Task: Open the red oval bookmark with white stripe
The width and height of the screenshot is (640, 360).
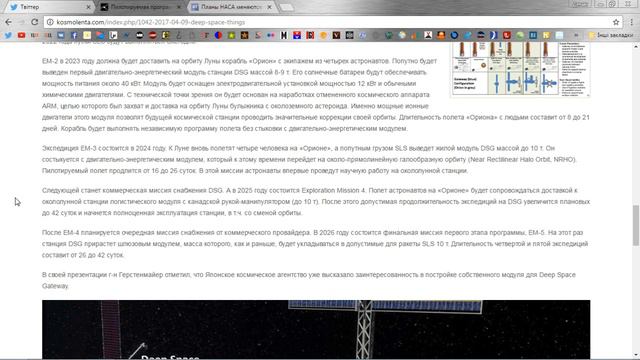Action: (x=153, y=36)
